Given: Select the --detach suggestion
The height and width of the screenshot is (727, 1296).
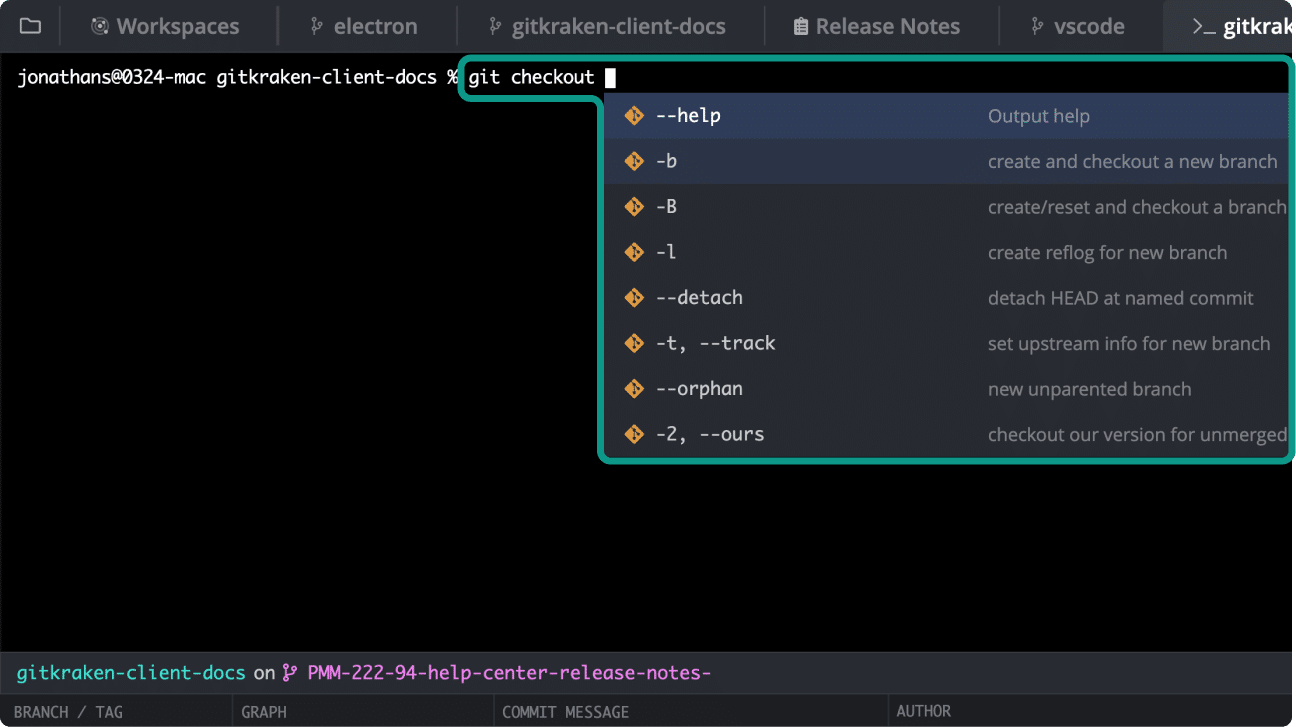Looking at the screenshot, I should (x=946, y=298).
